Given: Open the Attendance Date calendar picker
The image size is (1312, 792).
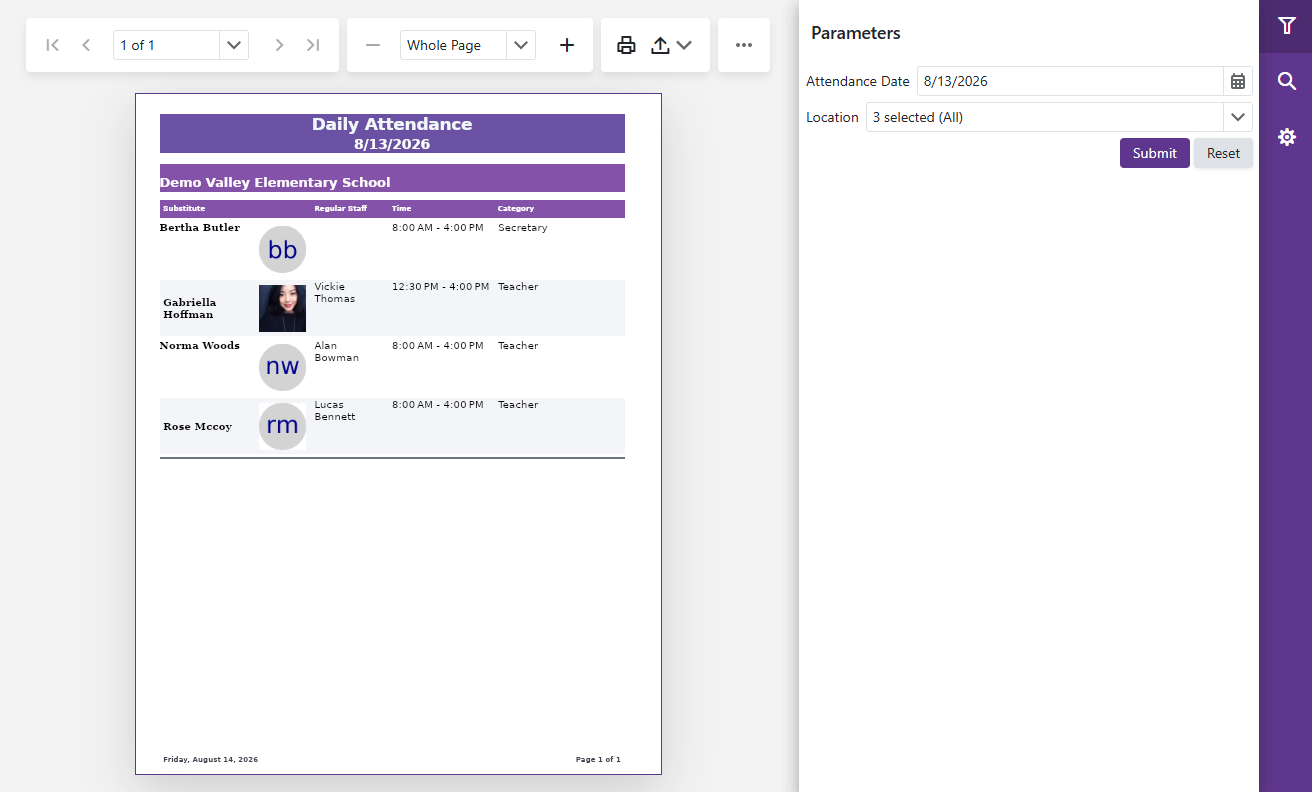Looking at the screenshot, I should [x=1238, y=81].
